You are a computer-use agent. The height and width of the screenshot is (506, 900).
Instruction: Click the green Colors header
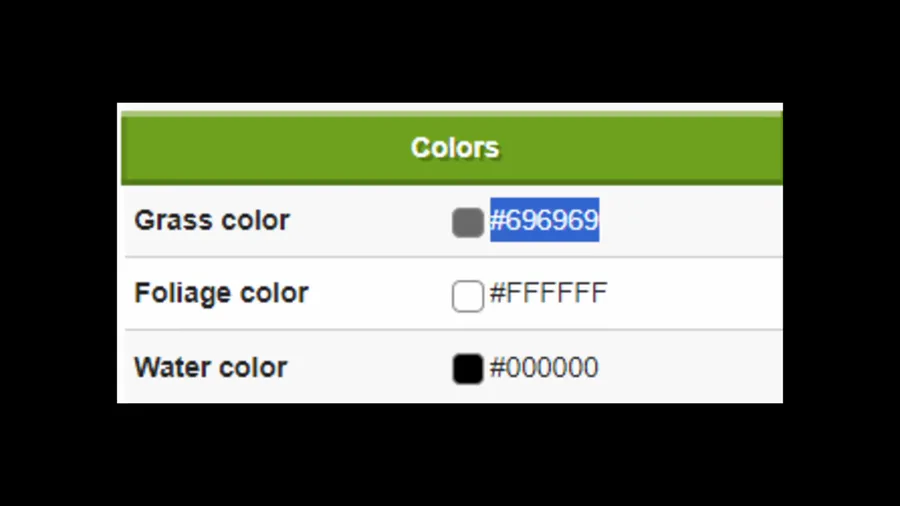452,149
